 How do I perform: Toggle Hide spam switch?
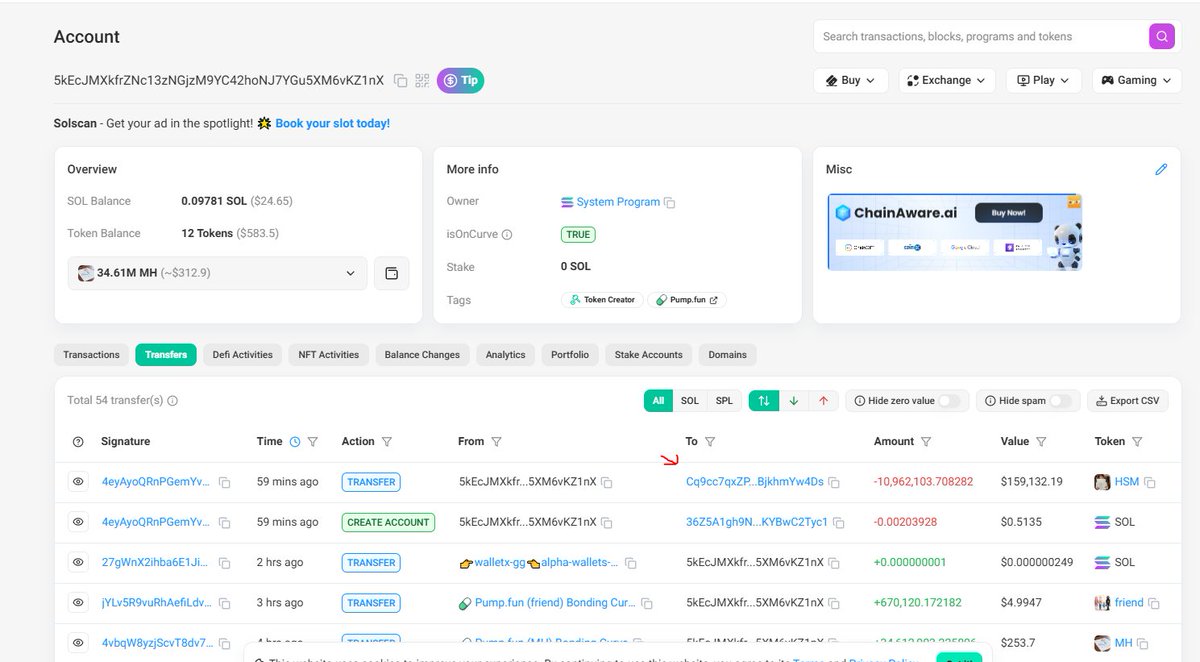[x=1060, y=401]
